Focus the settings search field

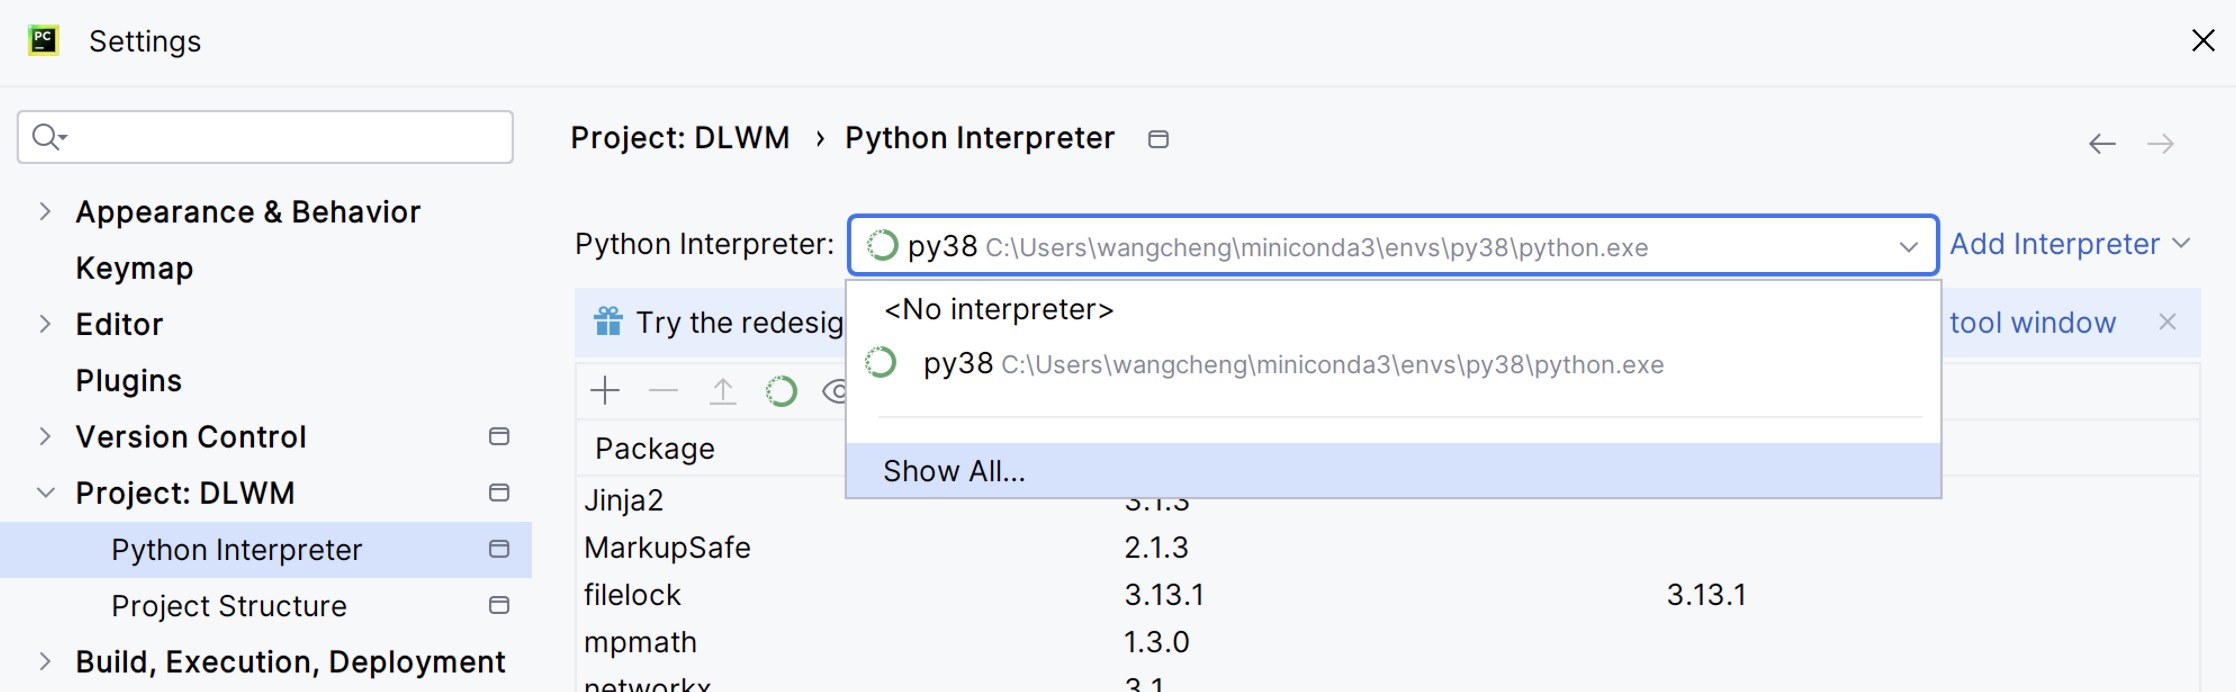click(265, 137)
